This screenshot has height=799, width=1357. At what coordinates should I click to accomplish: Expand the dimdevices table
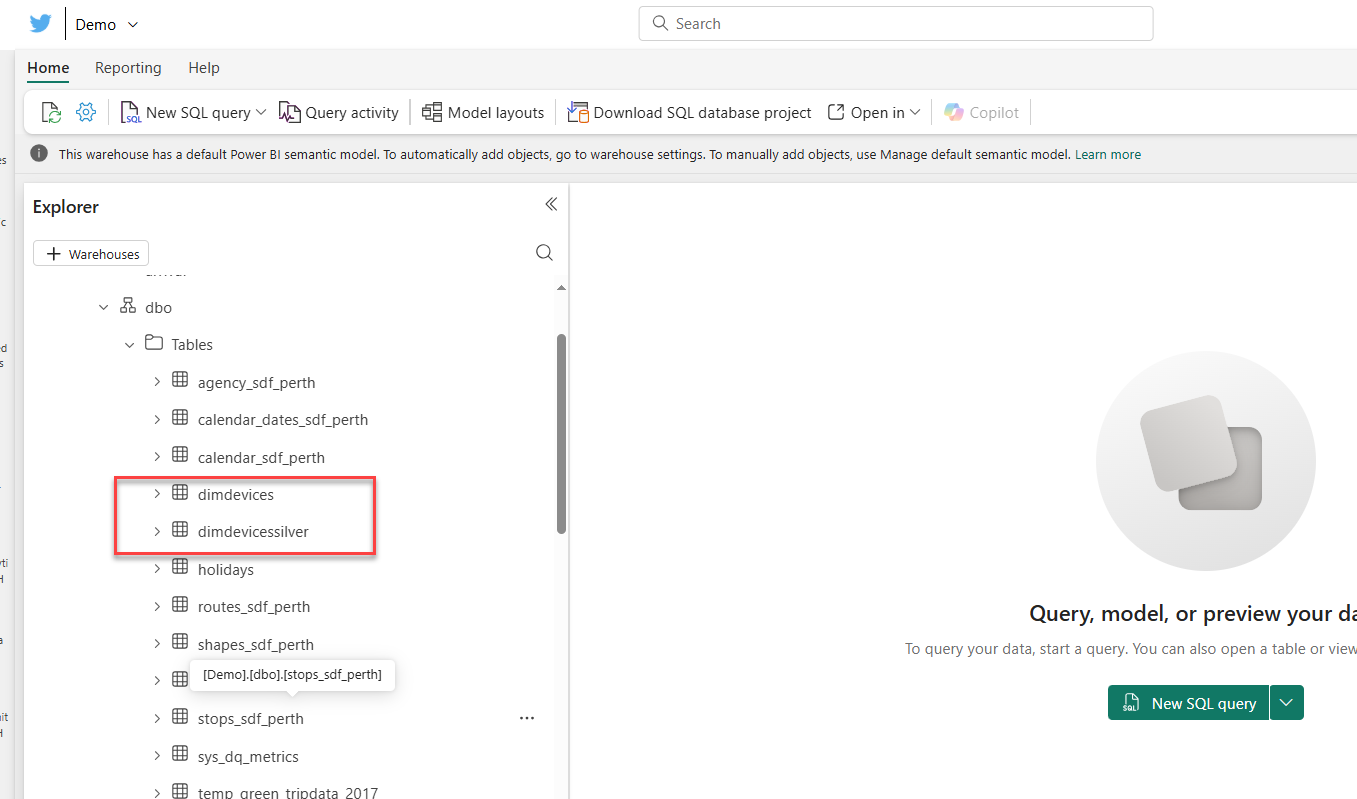point(157,494)
